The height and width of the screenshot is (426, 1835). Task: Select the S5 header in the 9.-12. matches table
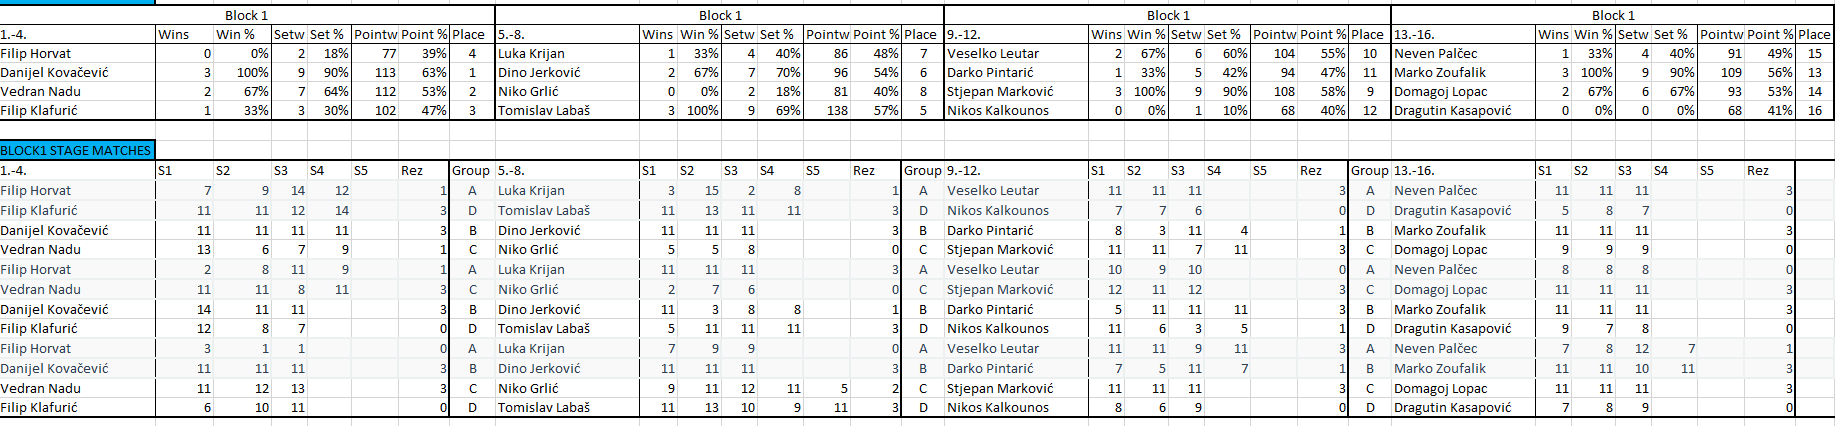1259,170
